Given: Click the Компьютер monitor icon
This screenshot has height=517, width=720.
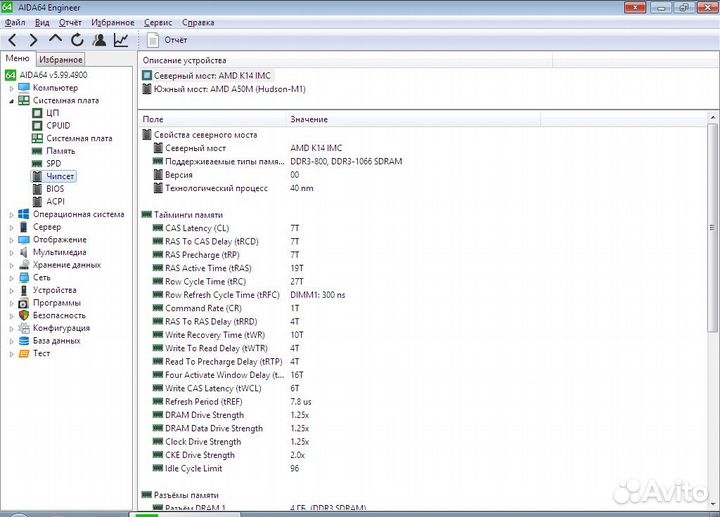Looking at the screenshot, I should (24, 88).
